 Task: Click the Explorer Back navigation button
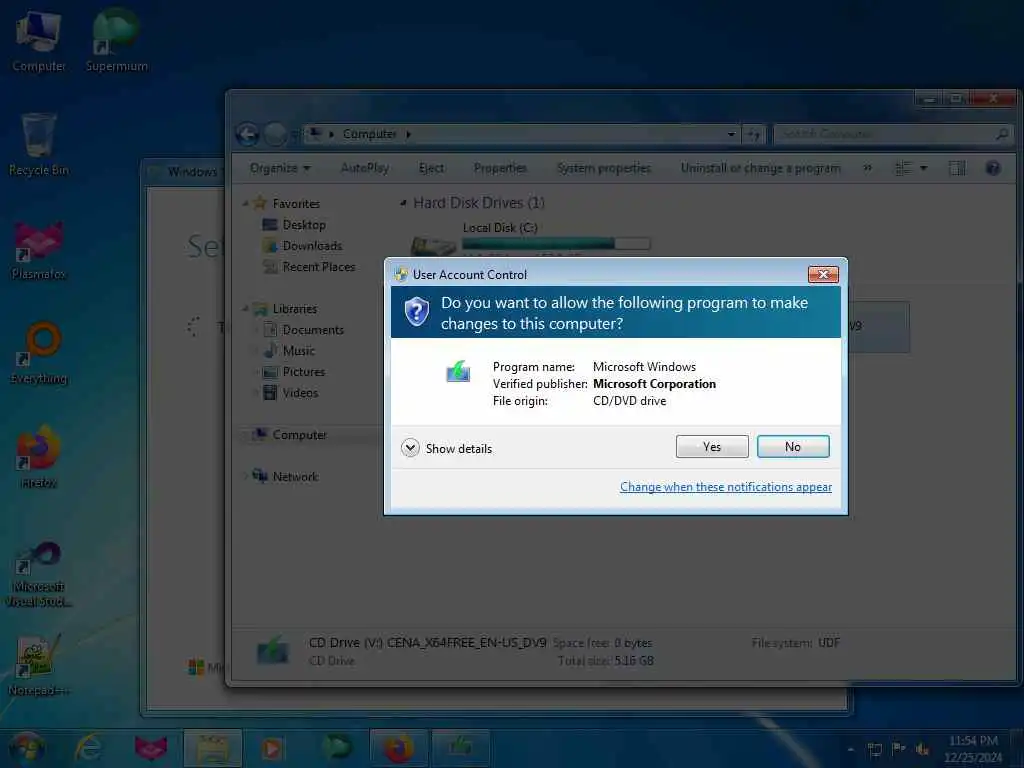point(248,135)
